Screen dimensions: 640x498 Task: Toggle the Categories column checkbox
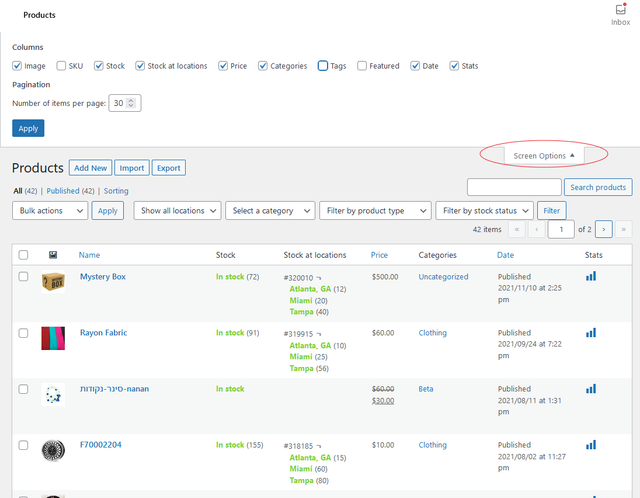pos(263,66)
